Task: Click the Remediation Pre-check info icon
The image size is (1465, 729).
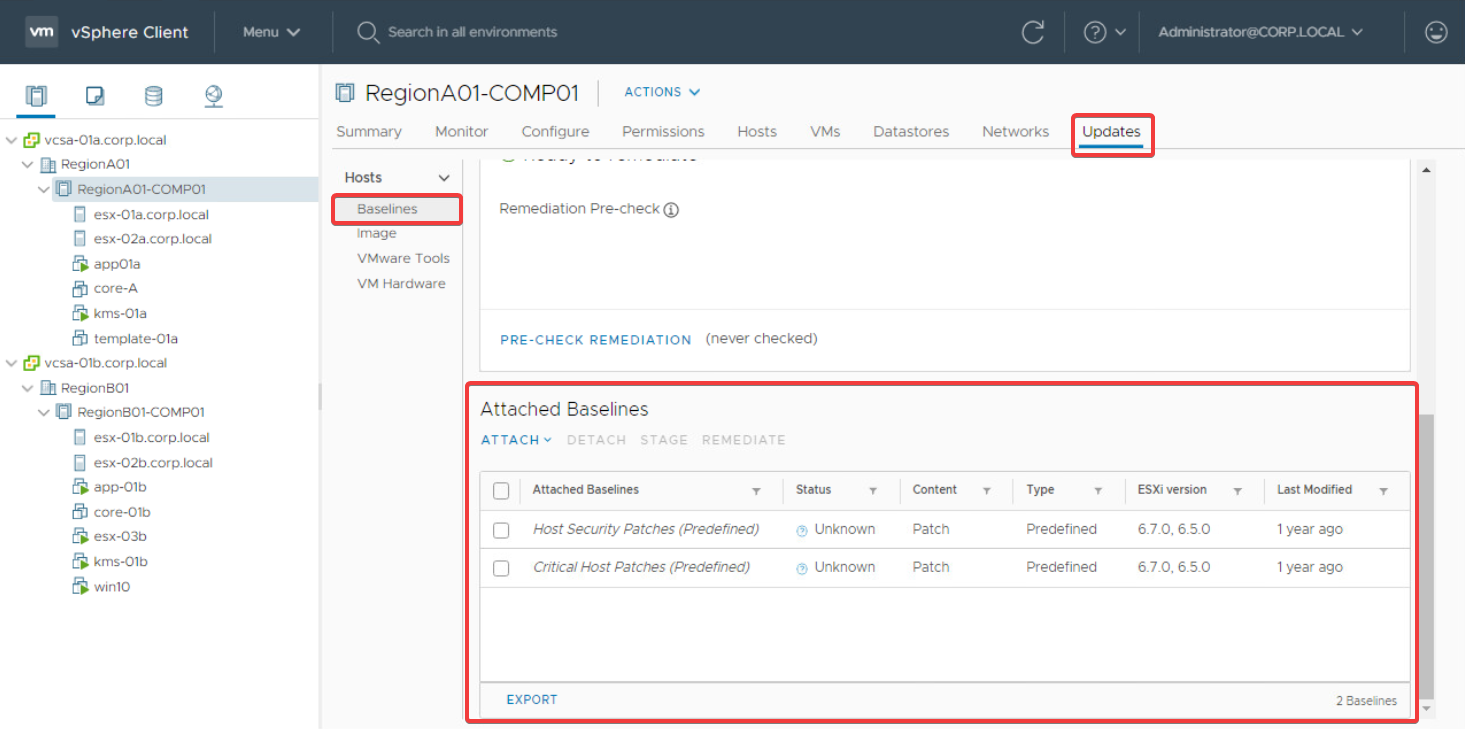Action: coord(671,210)
